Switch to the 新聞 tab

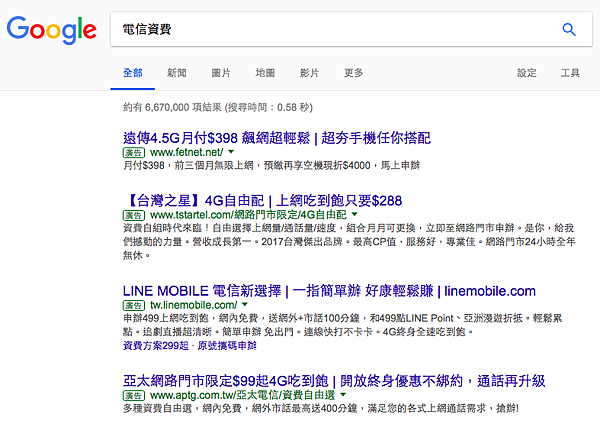[x=177, y=73]
